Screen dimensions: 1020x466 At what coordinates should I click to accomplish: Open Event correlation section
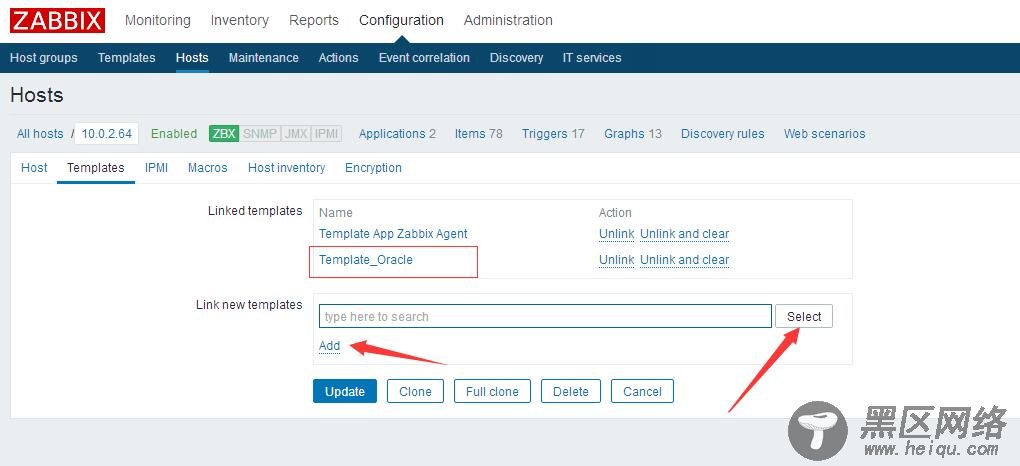coord(424,57)
